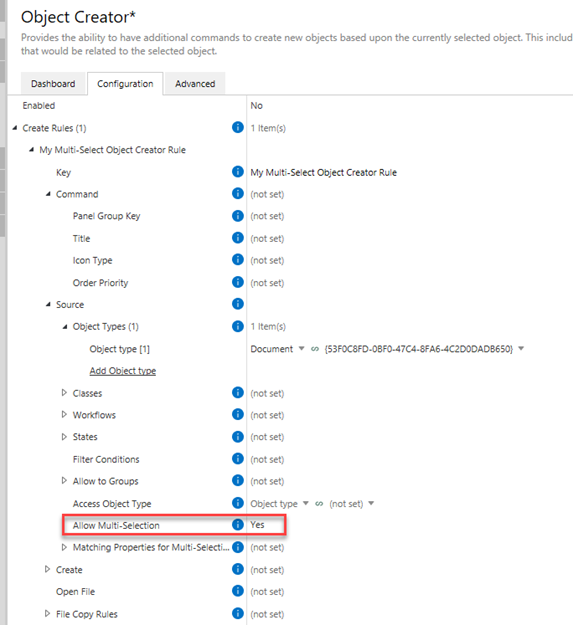Open dropdown arrow after Document GUID
This screenshot has width=573, height=625.
tap(521, 349)
